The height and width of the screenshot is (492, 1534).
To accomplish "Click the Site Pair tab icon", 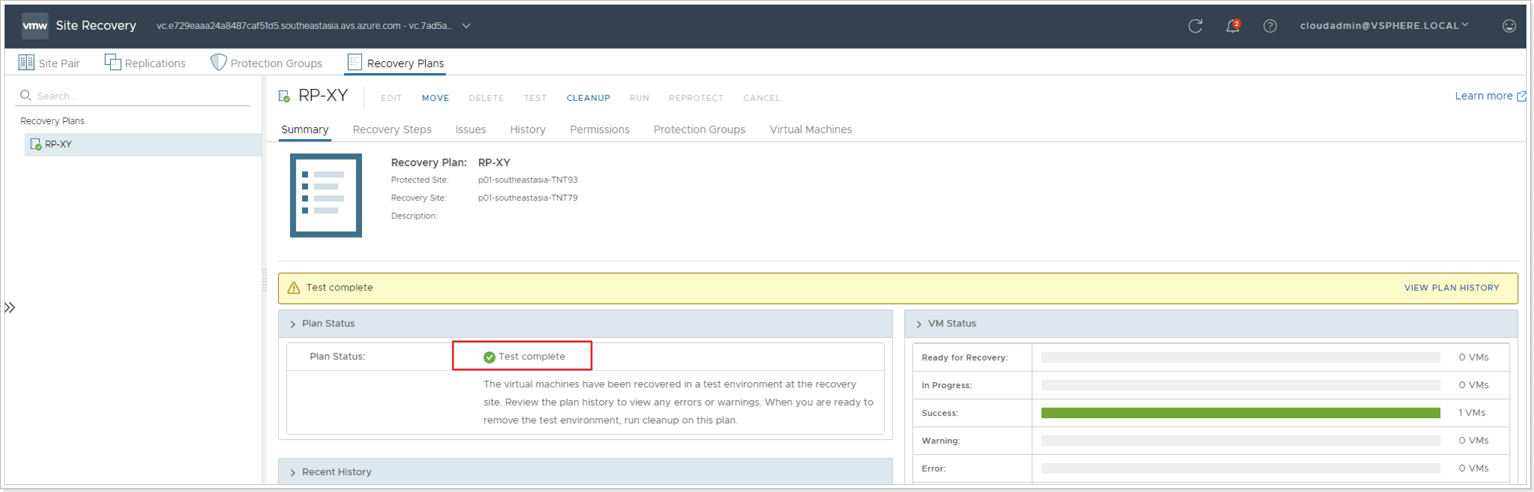I will 27,63.
